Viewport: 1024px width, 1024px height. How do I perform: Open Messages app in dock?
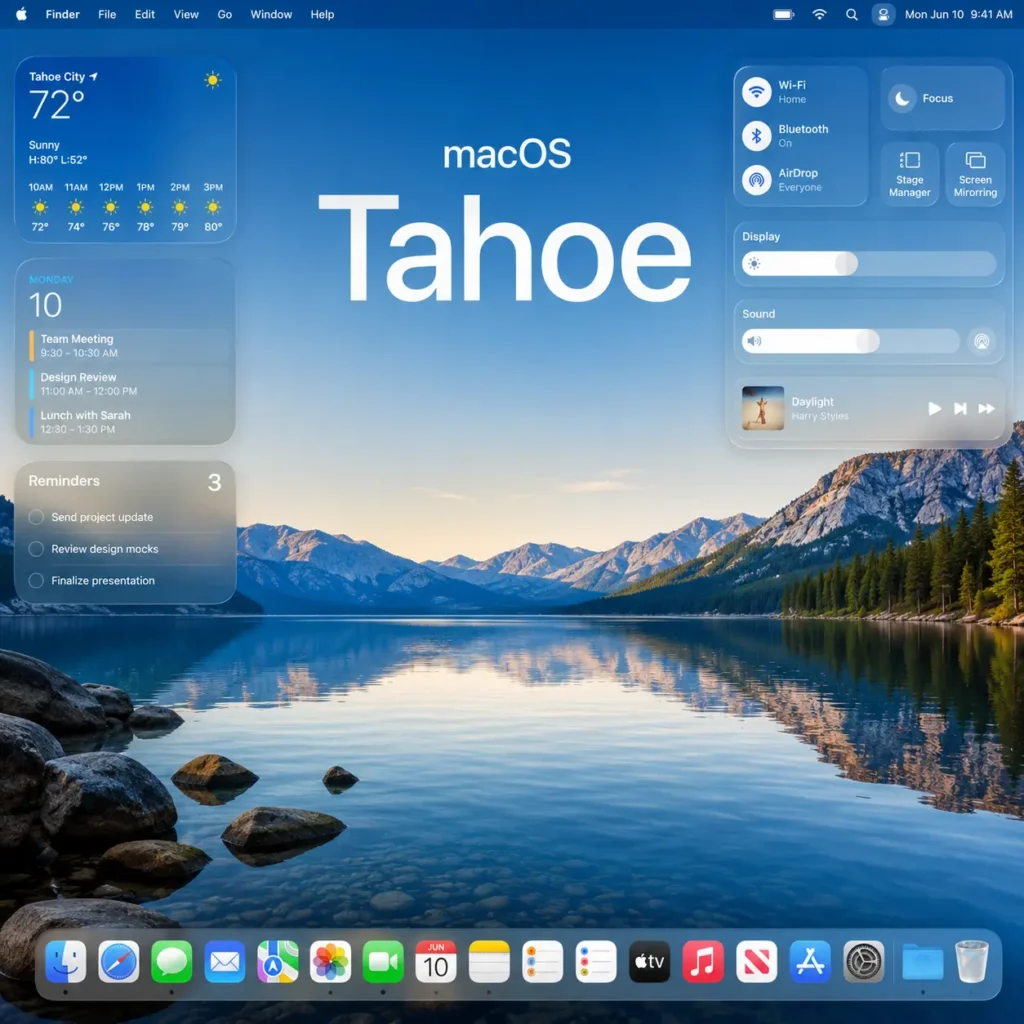(x=172, y=961)
